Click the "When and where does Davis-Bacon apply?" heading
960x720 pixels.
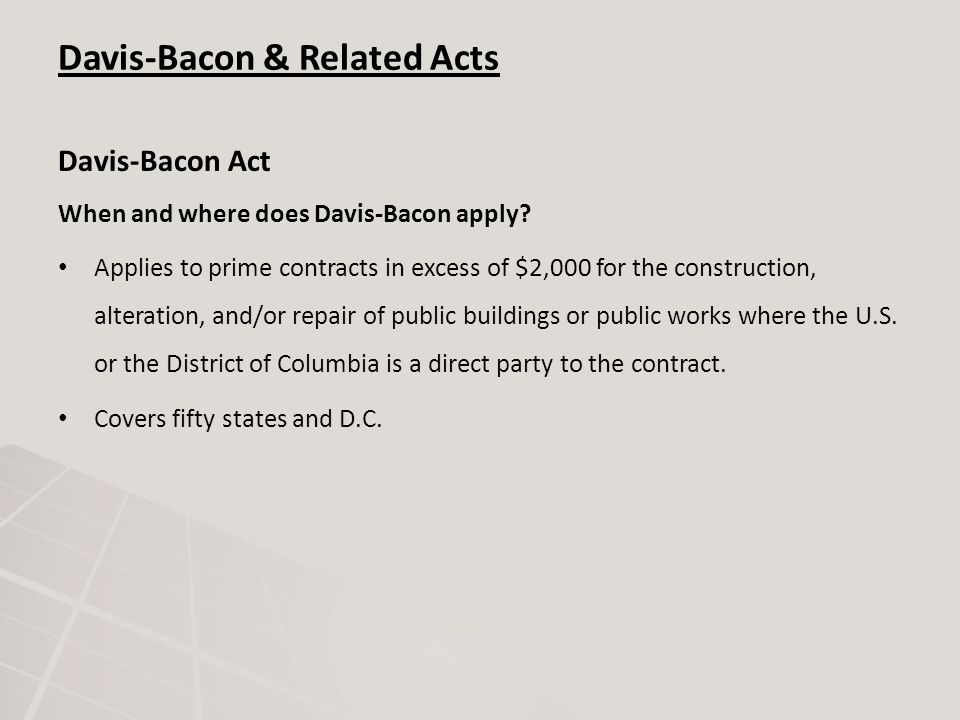294,214
